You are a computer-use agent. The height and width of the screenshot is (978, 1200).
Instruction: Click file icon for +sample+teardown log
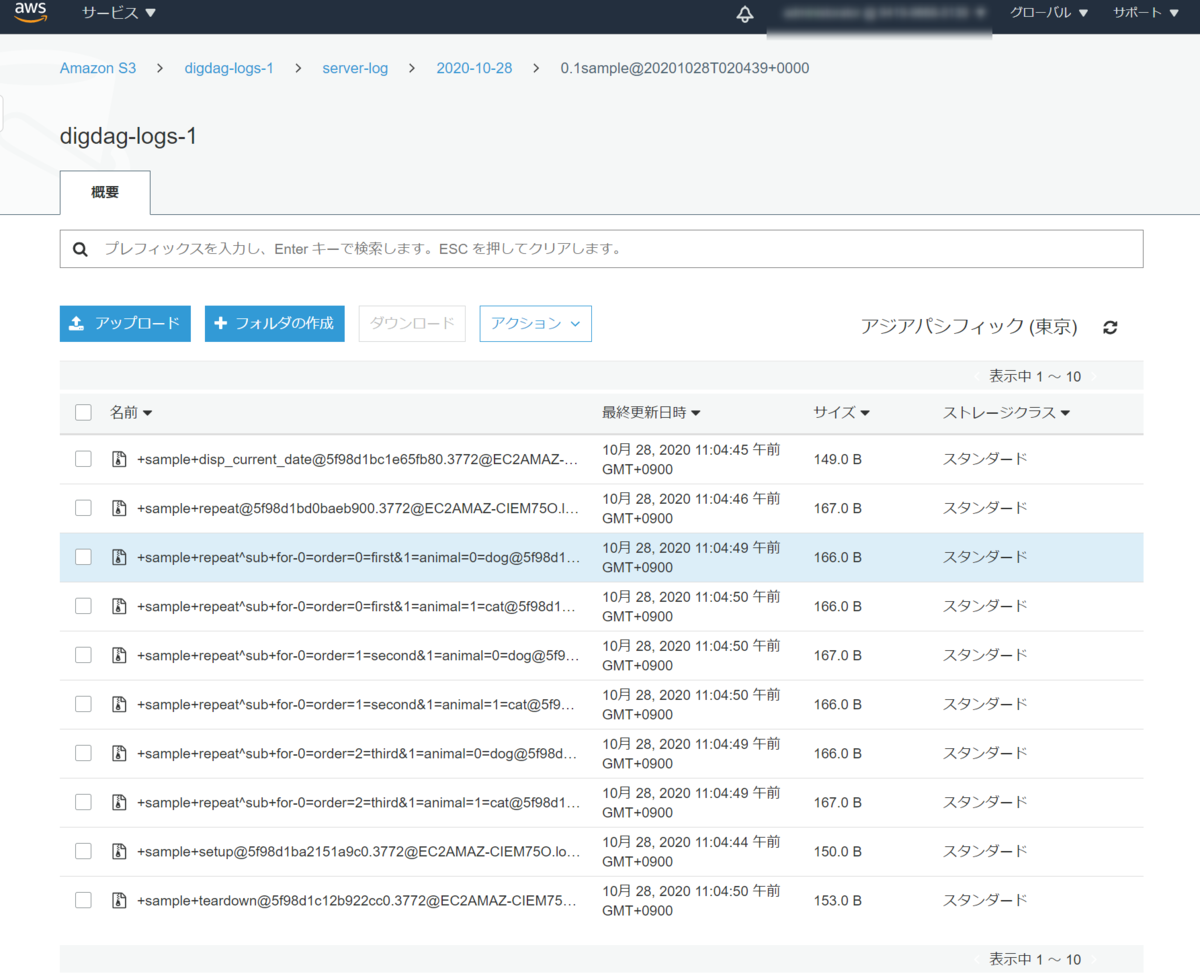119,900
